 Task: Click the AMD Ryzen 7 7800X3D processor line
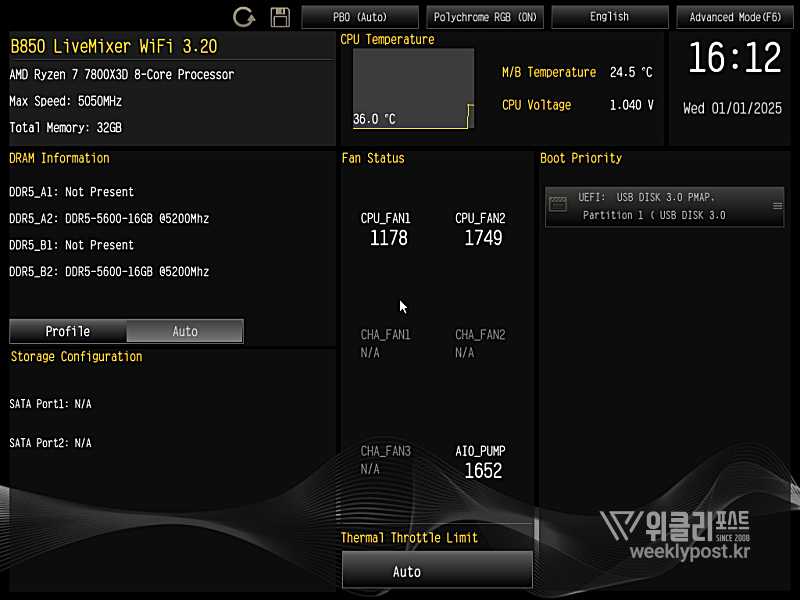click(x=122, y=74)
